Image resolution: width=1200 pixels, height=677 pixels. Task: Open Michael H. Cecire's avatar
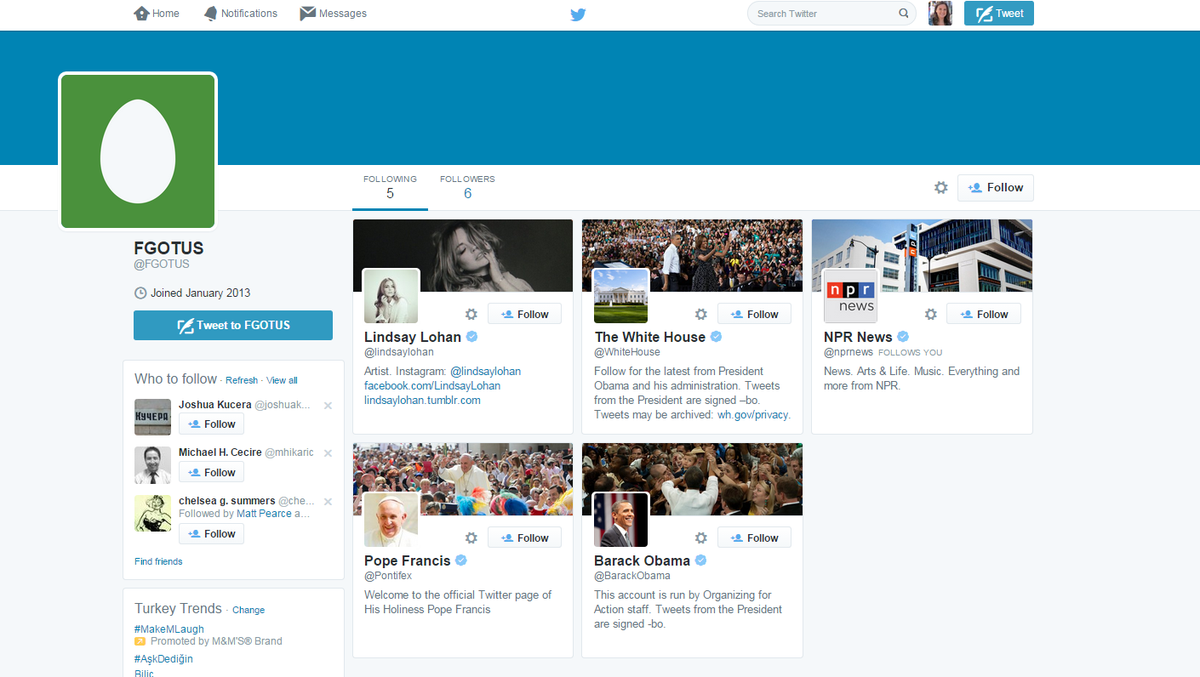[x=153, y=465]
